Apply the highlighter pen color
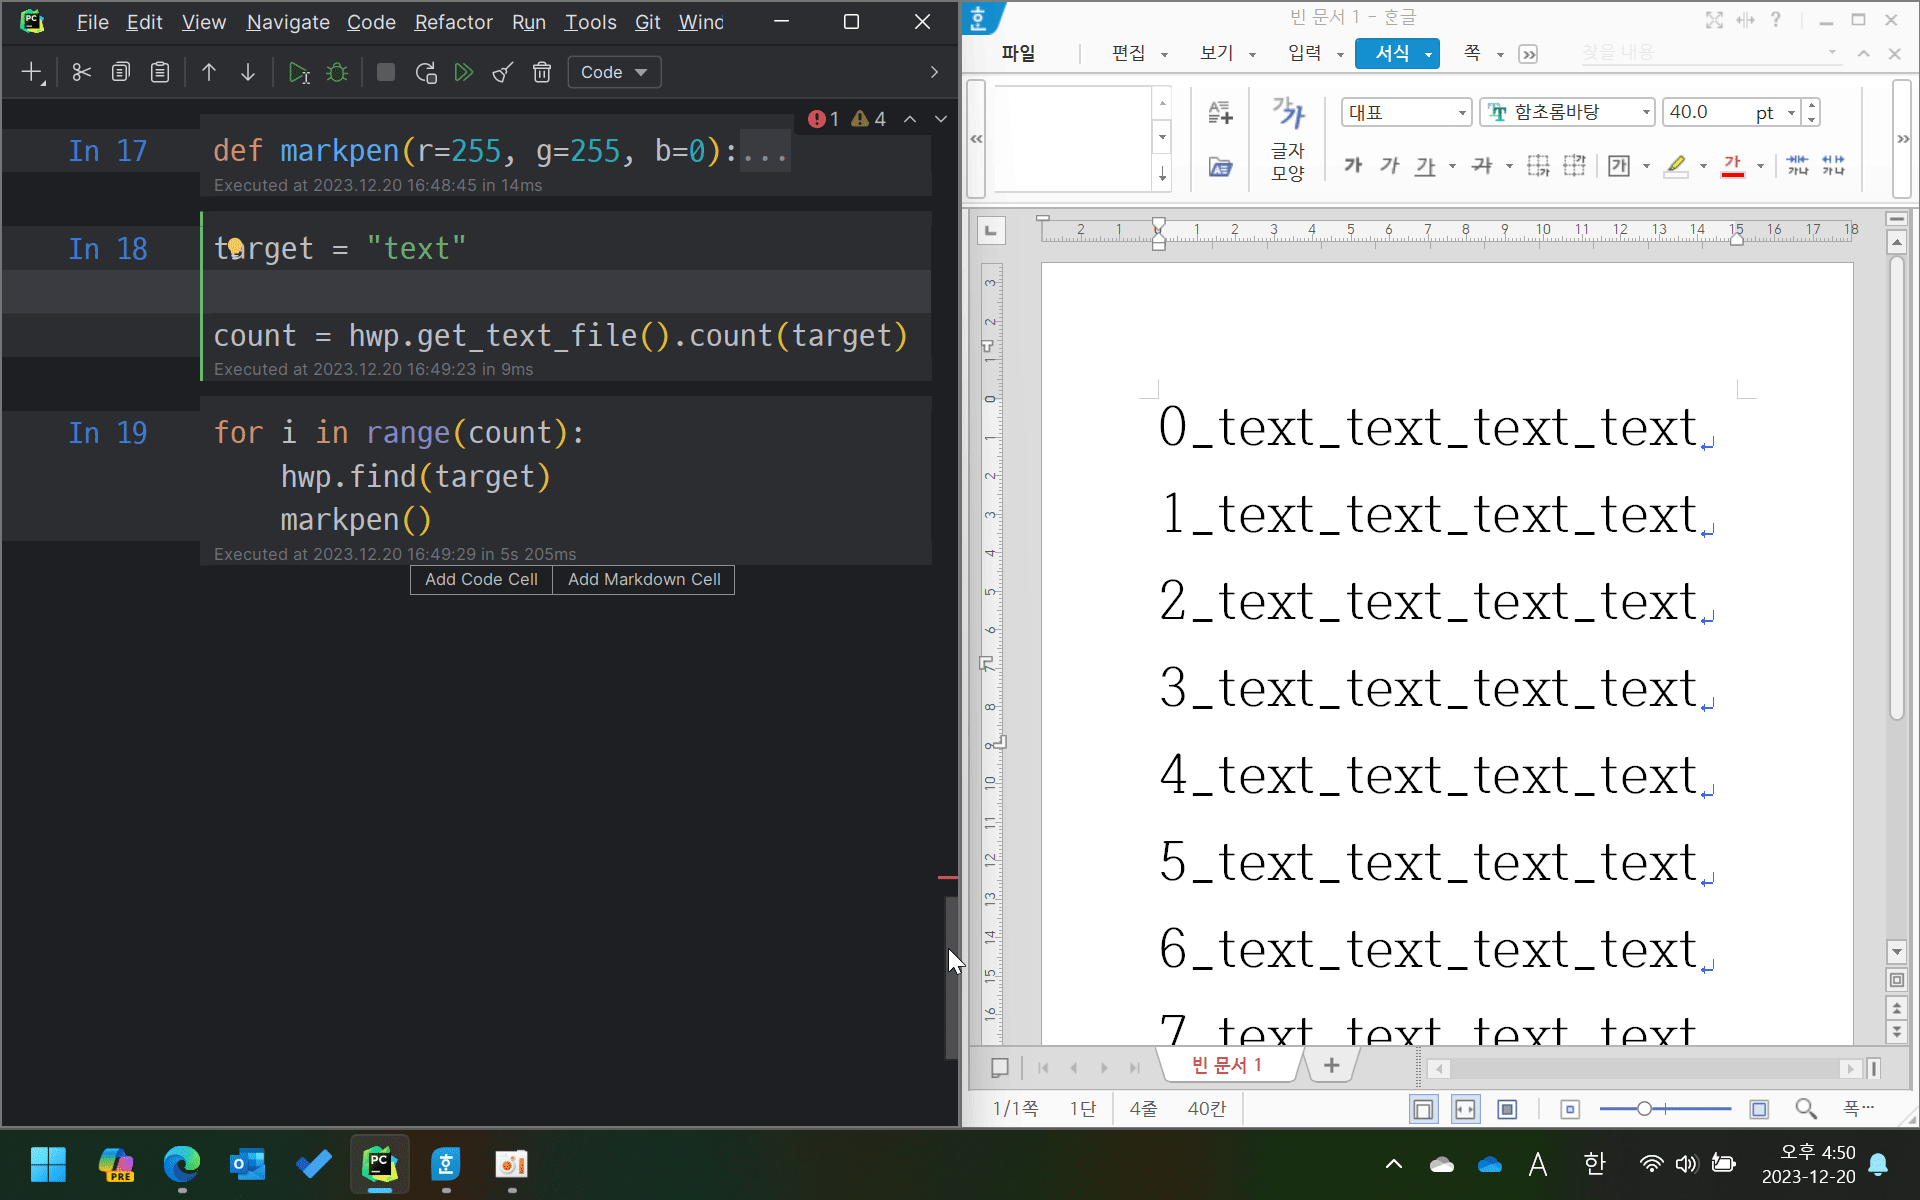Viewport: 1920px width, 1200px height. click(x=1676, y=165)
